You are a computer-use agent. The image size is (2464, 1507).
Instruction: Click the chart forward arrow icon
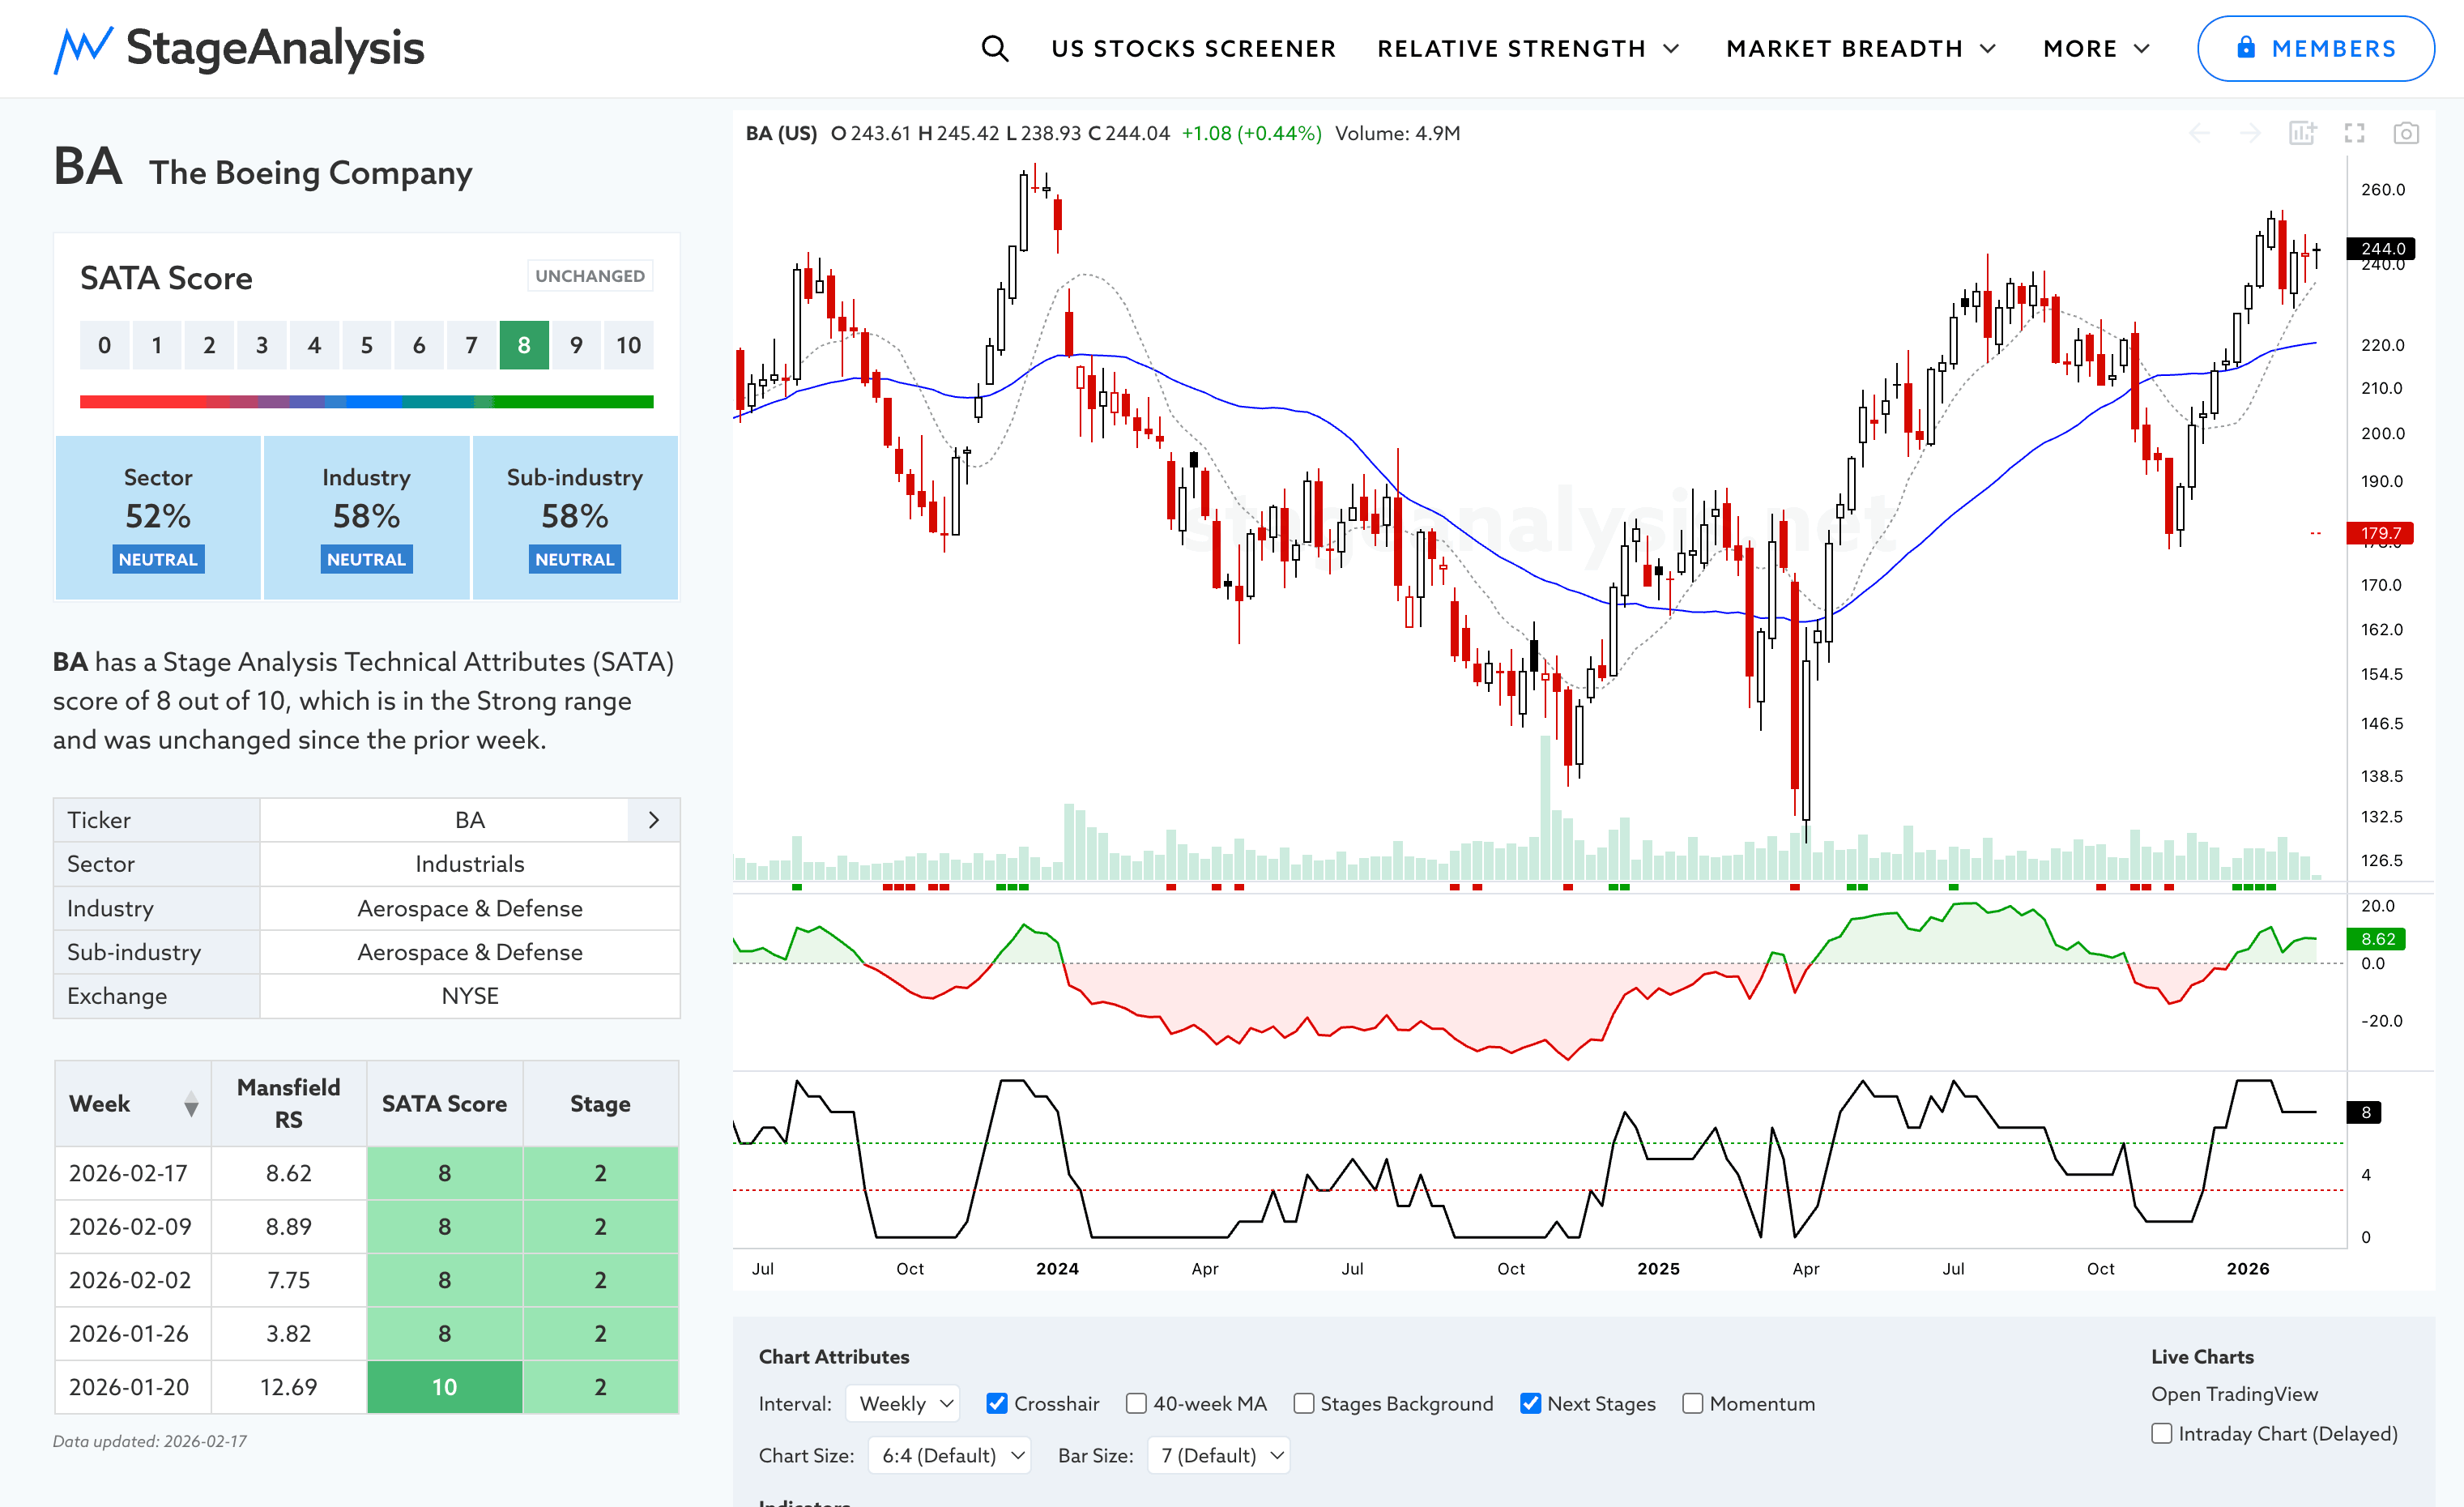tap(2250, 133)
